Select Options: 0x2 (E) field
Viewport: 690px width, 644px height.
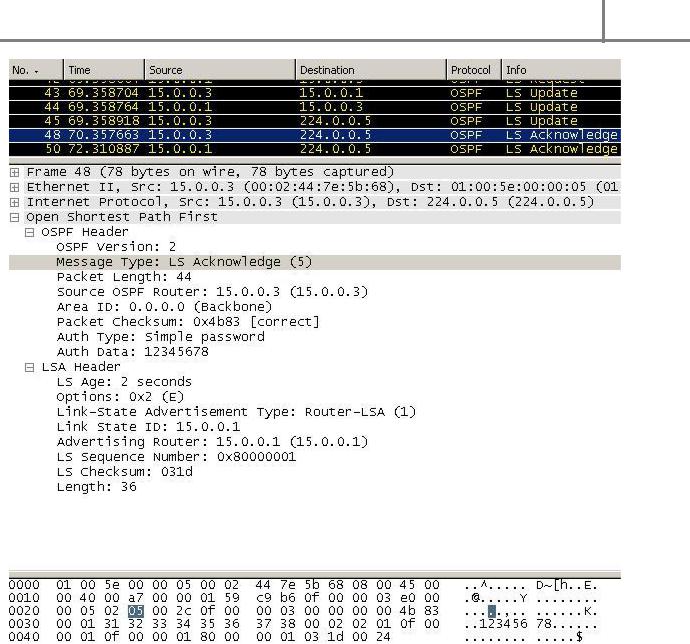(120, 397)
